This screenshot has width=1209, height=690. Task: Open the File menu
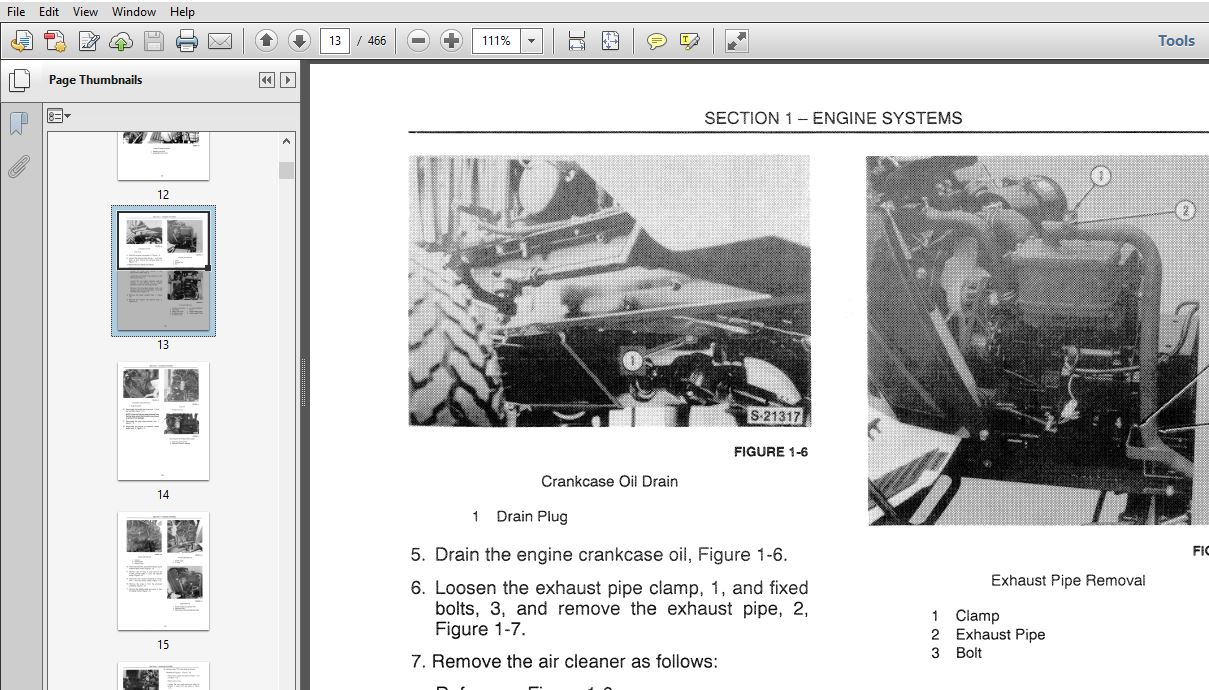[16, 12]
